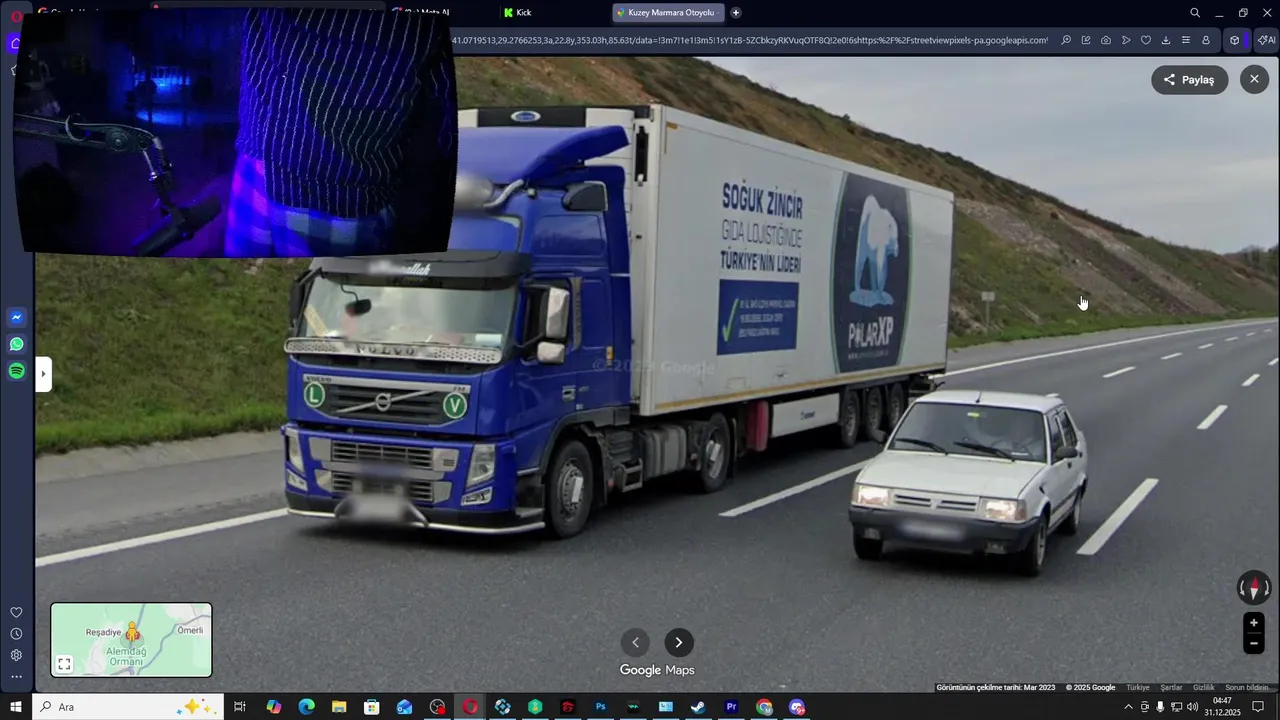Open Microsoft Store from the taskbar
This screenshot has height=720, width=1280.
click(x=371, y=707)
